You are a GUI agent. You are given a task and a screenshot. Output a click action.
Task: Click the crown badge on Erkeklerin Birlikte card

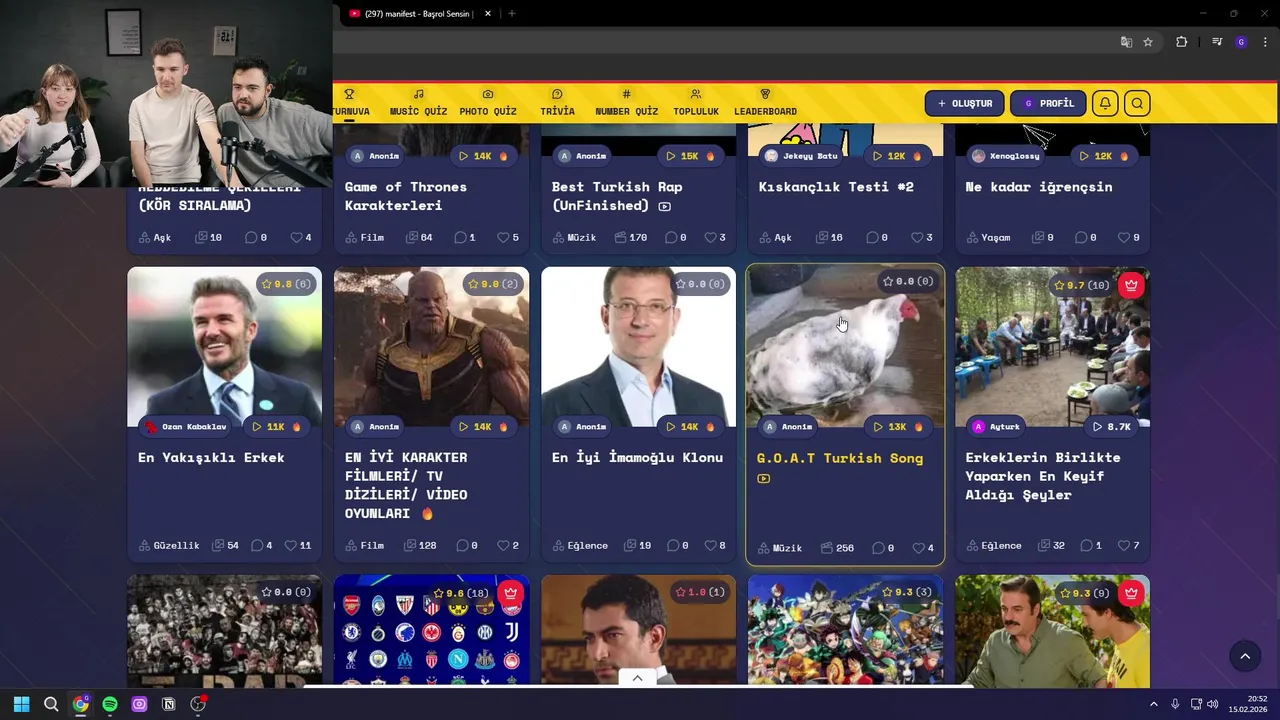click(1131, 285)
